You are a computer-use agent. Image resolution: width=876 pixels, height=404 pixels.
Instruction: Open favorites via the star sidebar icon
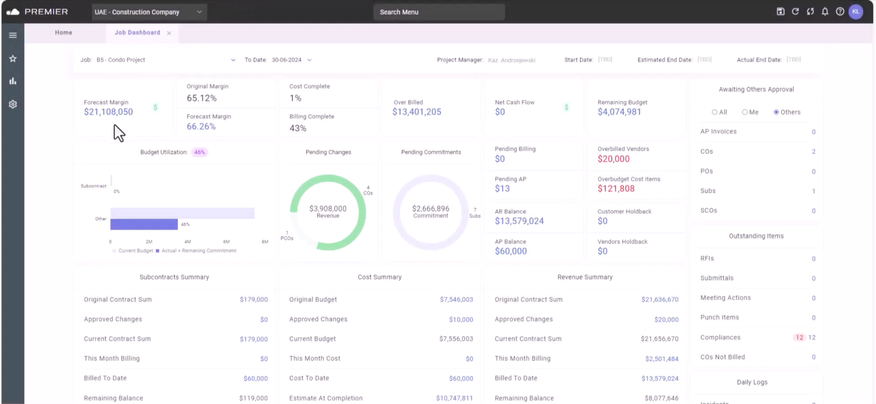click(12, 58)
